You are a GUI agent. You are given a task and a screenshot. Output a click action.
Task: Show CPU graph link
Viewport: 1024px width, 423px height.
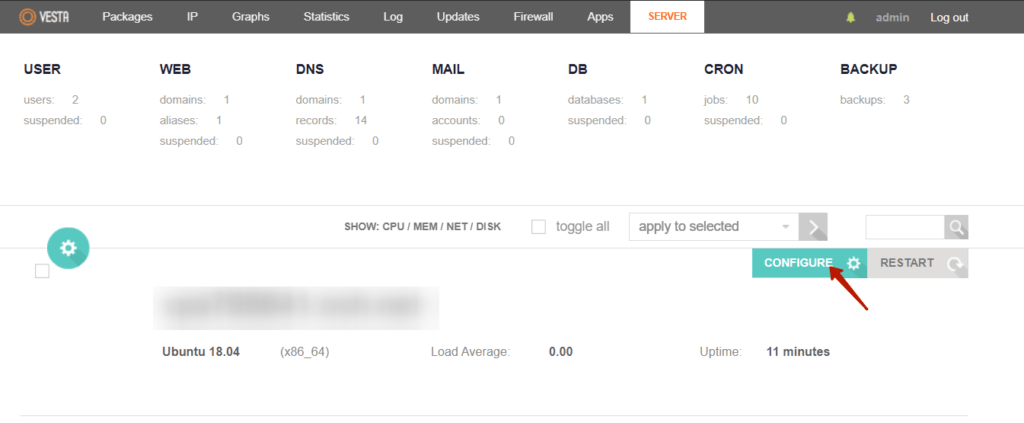click(x=395, y=227)
